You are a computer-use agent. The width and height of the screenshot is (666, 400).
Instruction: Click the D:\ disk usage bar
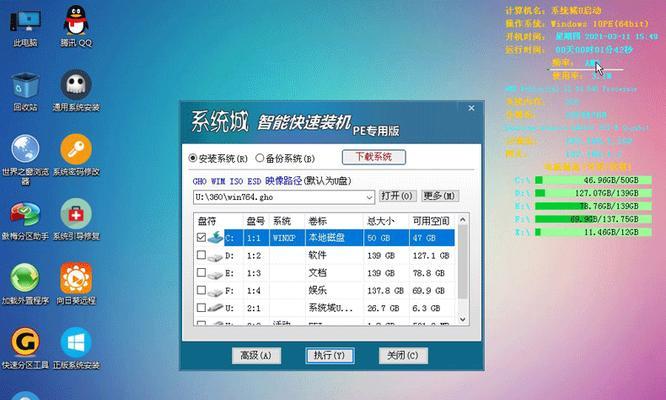pos(593,193)
